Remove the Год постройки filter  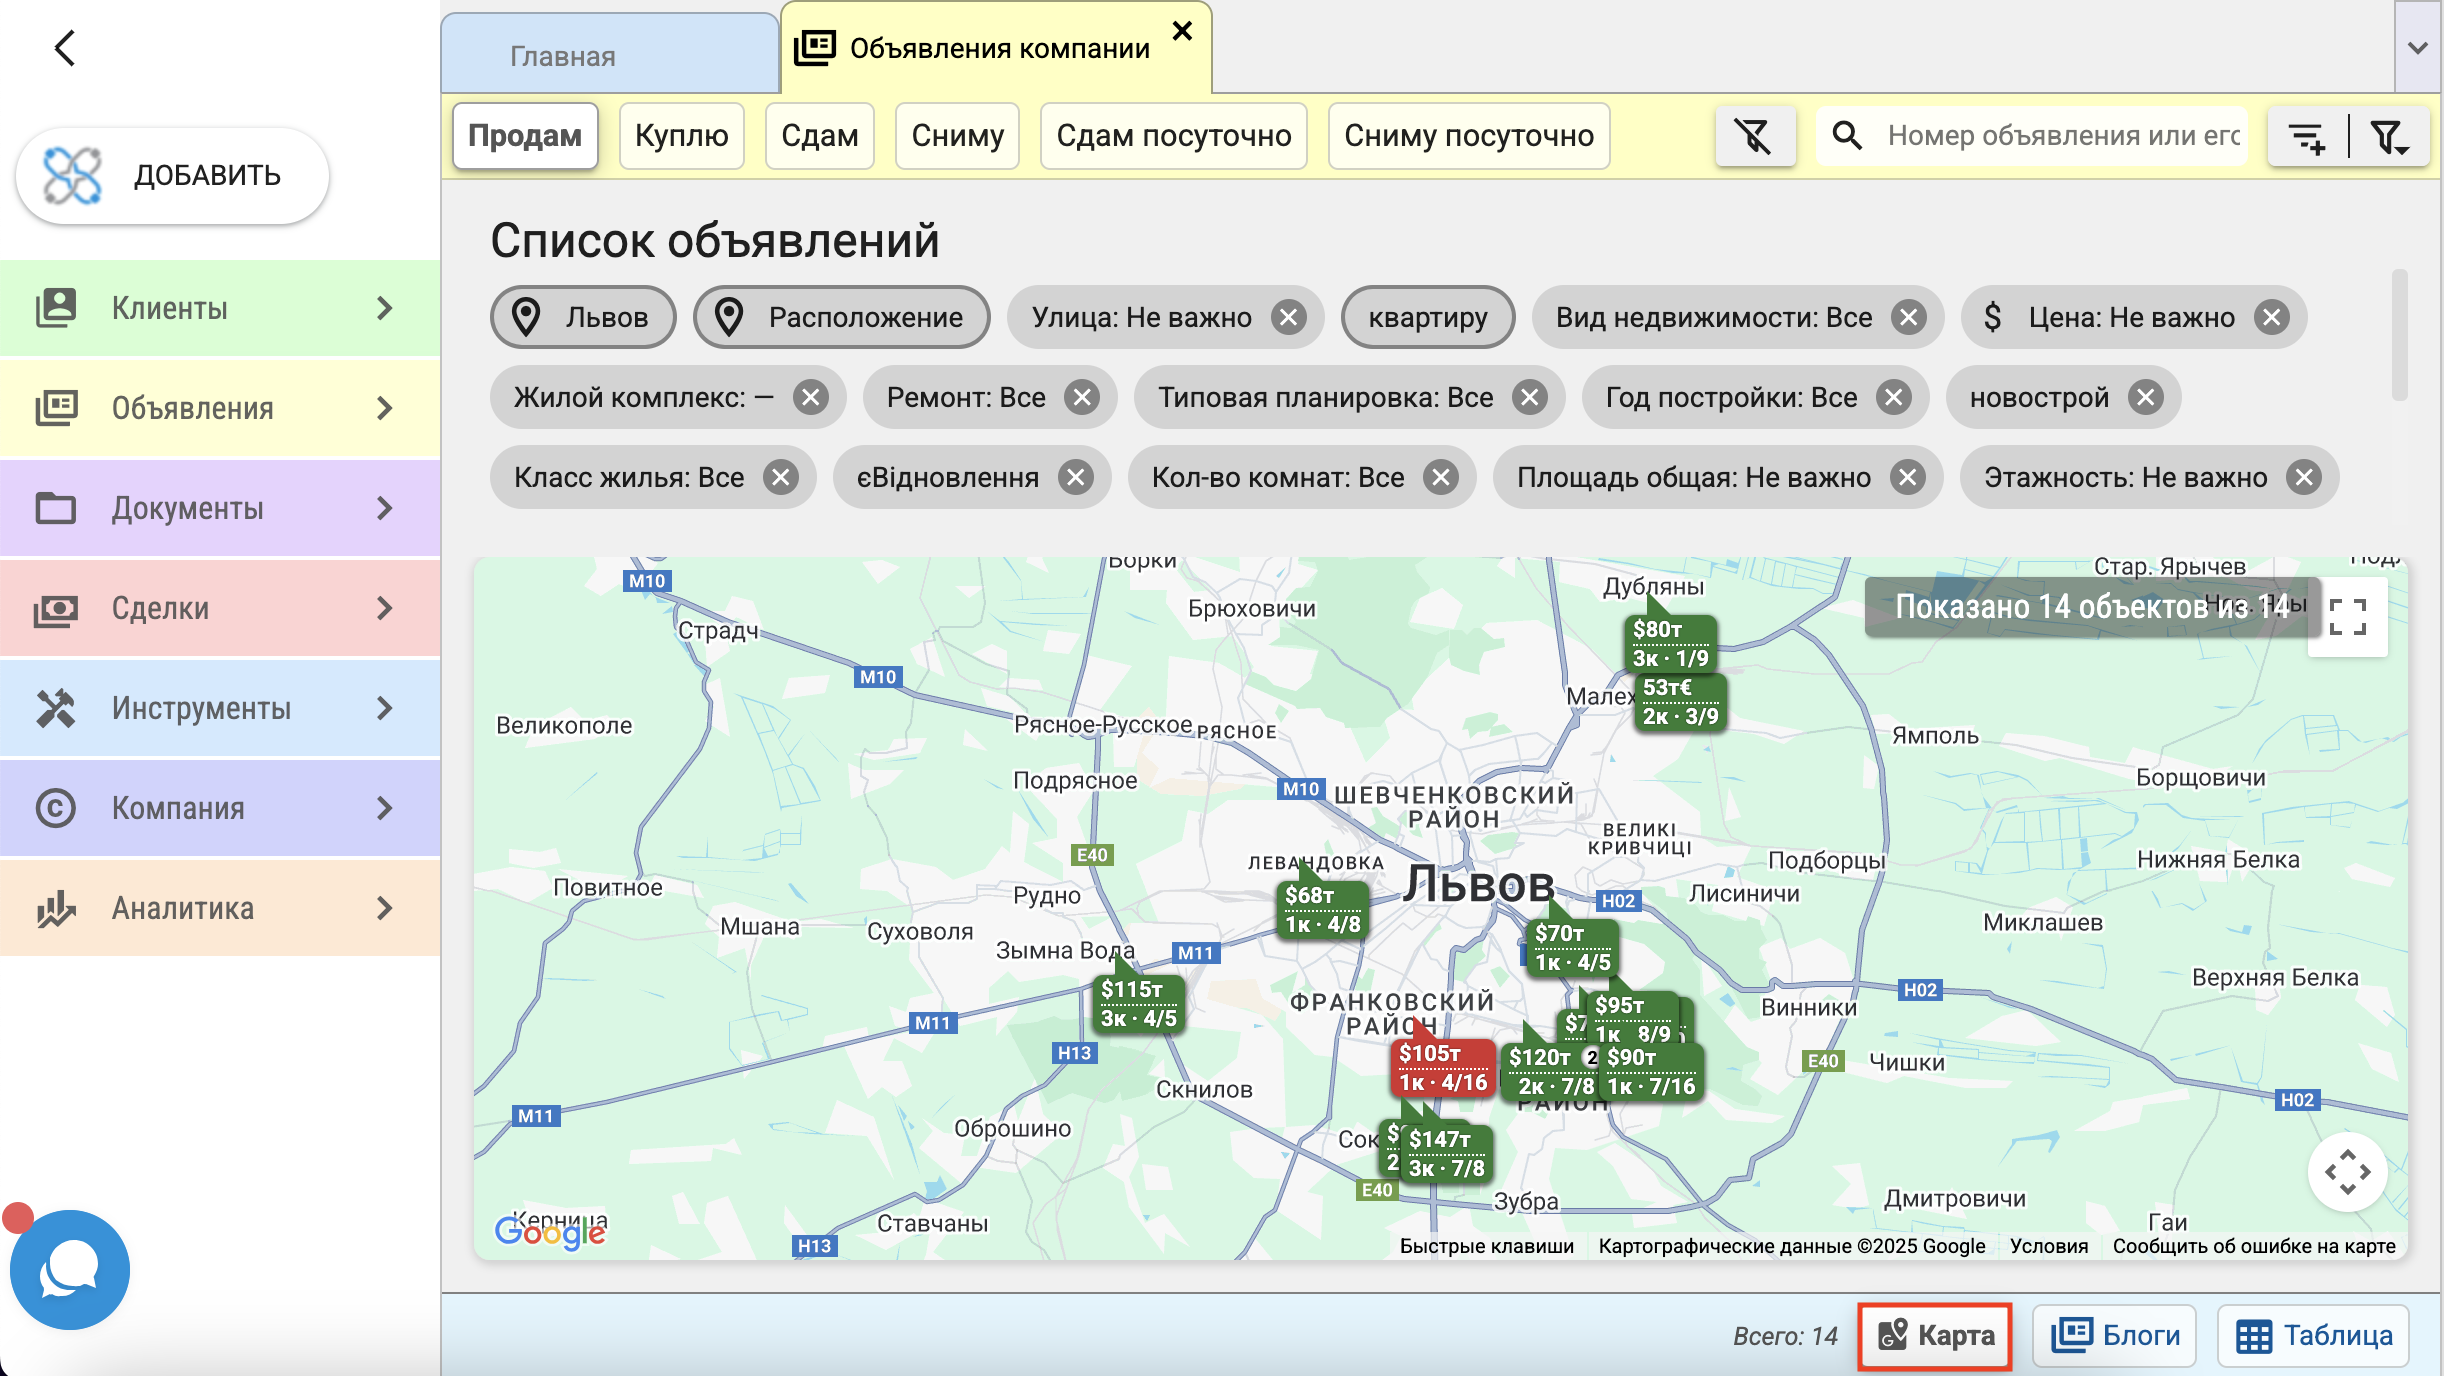[1894, 397]
